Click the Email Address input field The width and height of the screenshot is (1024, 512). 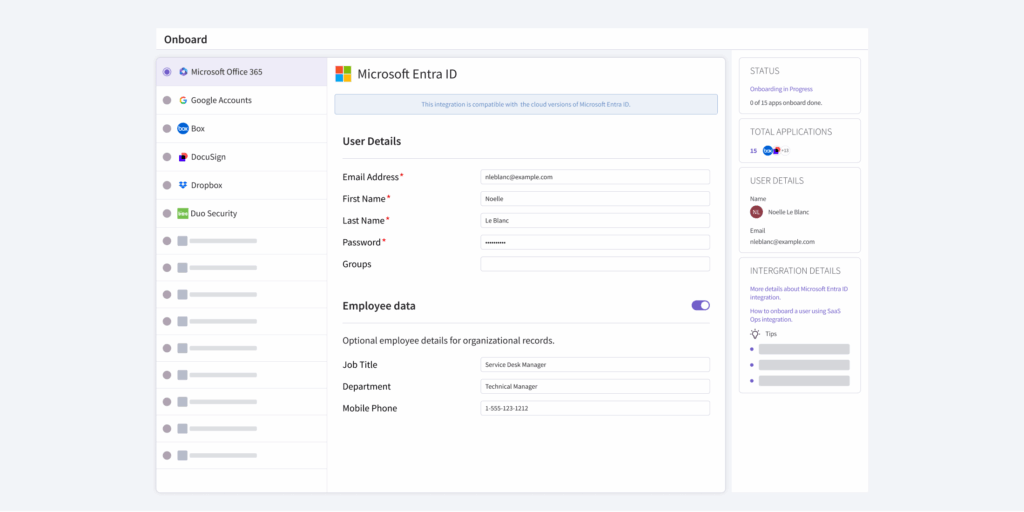click(595, 177)
